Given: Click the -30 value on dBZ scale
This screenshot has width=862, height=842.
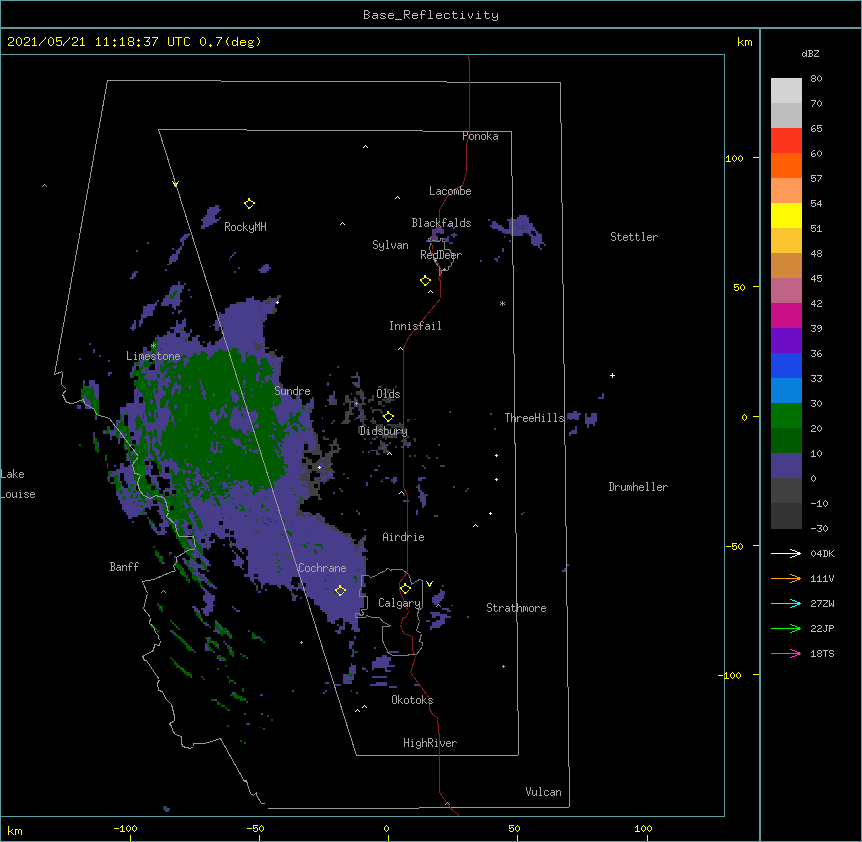Looking at the screenshot, I should (x=819, y=529).
